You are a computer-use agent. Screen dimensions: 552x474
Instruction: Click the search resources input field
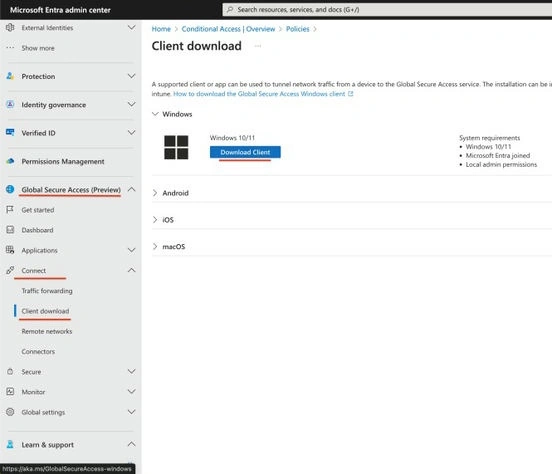(x=387, y=10)
